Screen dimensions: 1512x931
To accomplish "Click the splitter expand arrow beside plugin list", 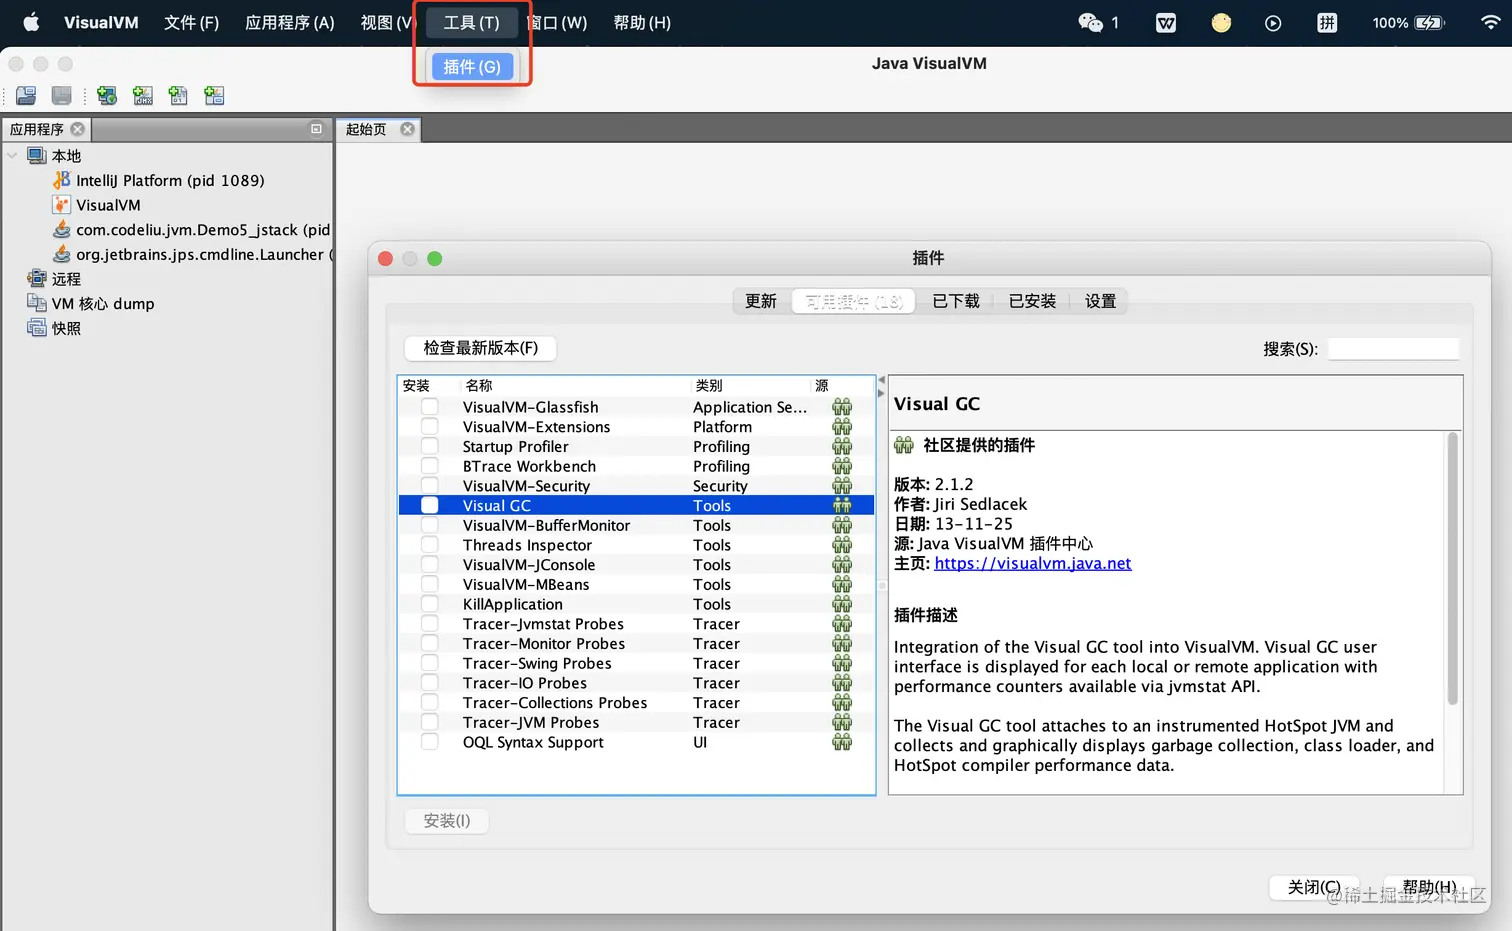I will pyautogui.click(x=881, y=394).
